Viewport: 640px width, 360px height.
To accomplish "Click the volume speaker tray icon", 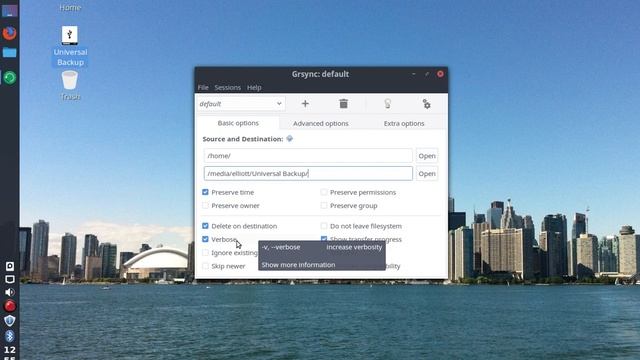I will click(10, 292).
